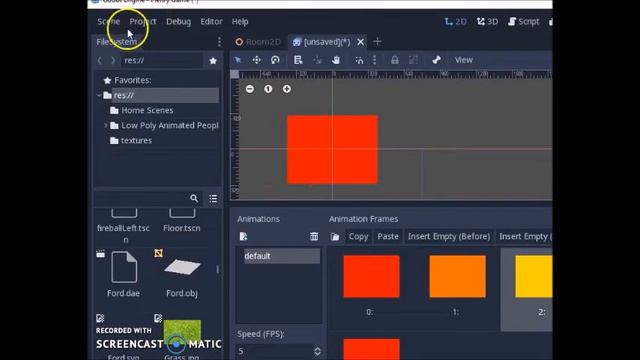Zoom out with the minus button
The image size is (640, 360).
pyautogui.click(x=249, y=89)
